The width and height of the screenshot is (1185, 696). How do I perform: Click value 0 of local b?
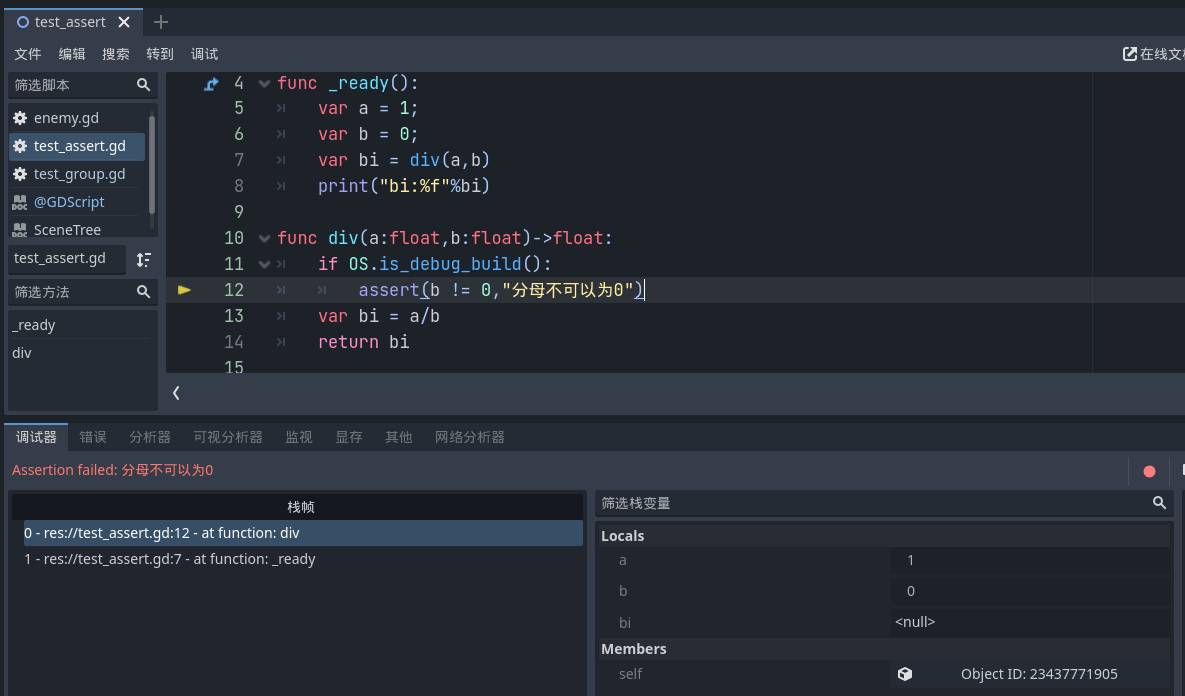click(x=1029, y=591)
